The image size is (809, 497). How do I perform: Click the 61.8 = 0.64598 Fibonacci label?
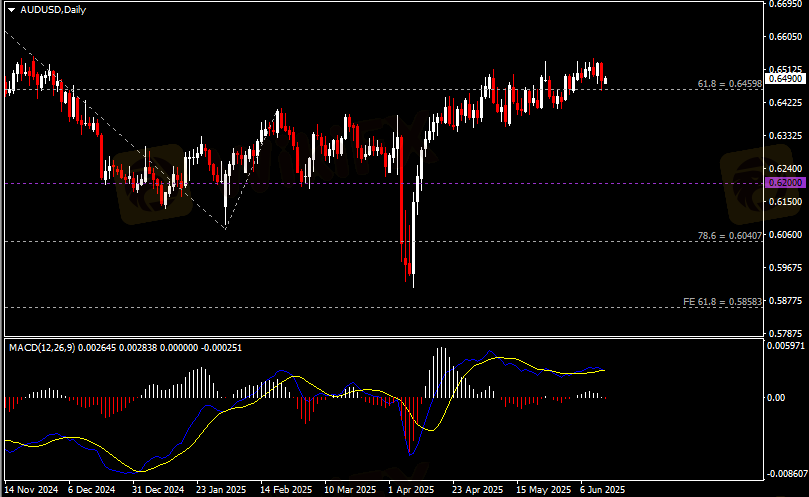pyautogui.click(x=729, y=84)
